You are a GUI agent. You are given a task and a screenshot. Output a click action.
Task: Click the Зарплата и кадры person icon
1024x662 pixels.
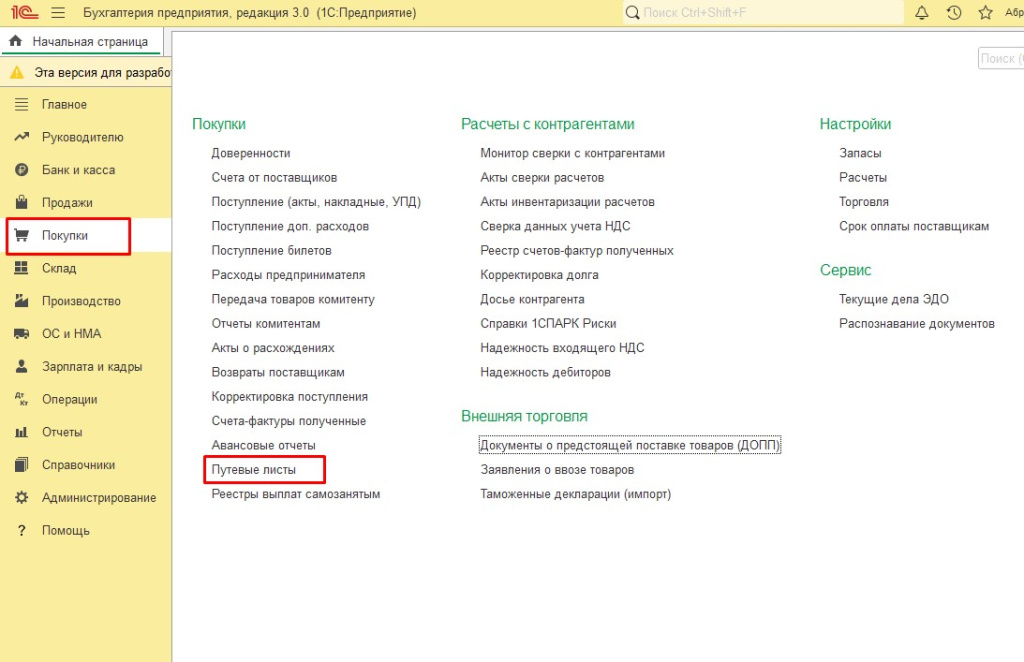pos(22,366)
